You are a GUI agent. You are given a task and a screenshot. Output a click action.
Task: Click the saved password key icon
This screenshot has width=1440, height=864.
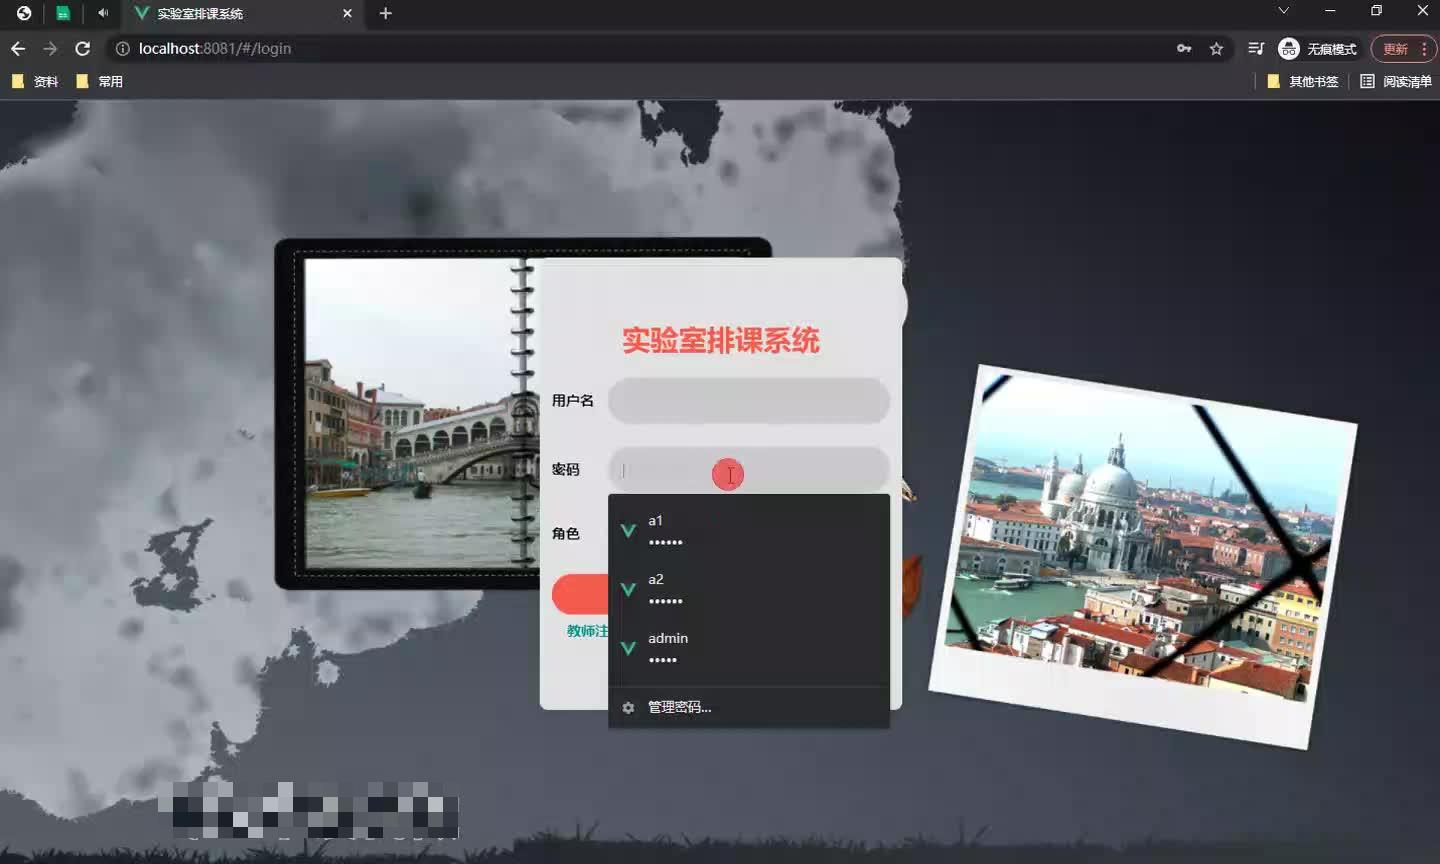[1184, 48]
